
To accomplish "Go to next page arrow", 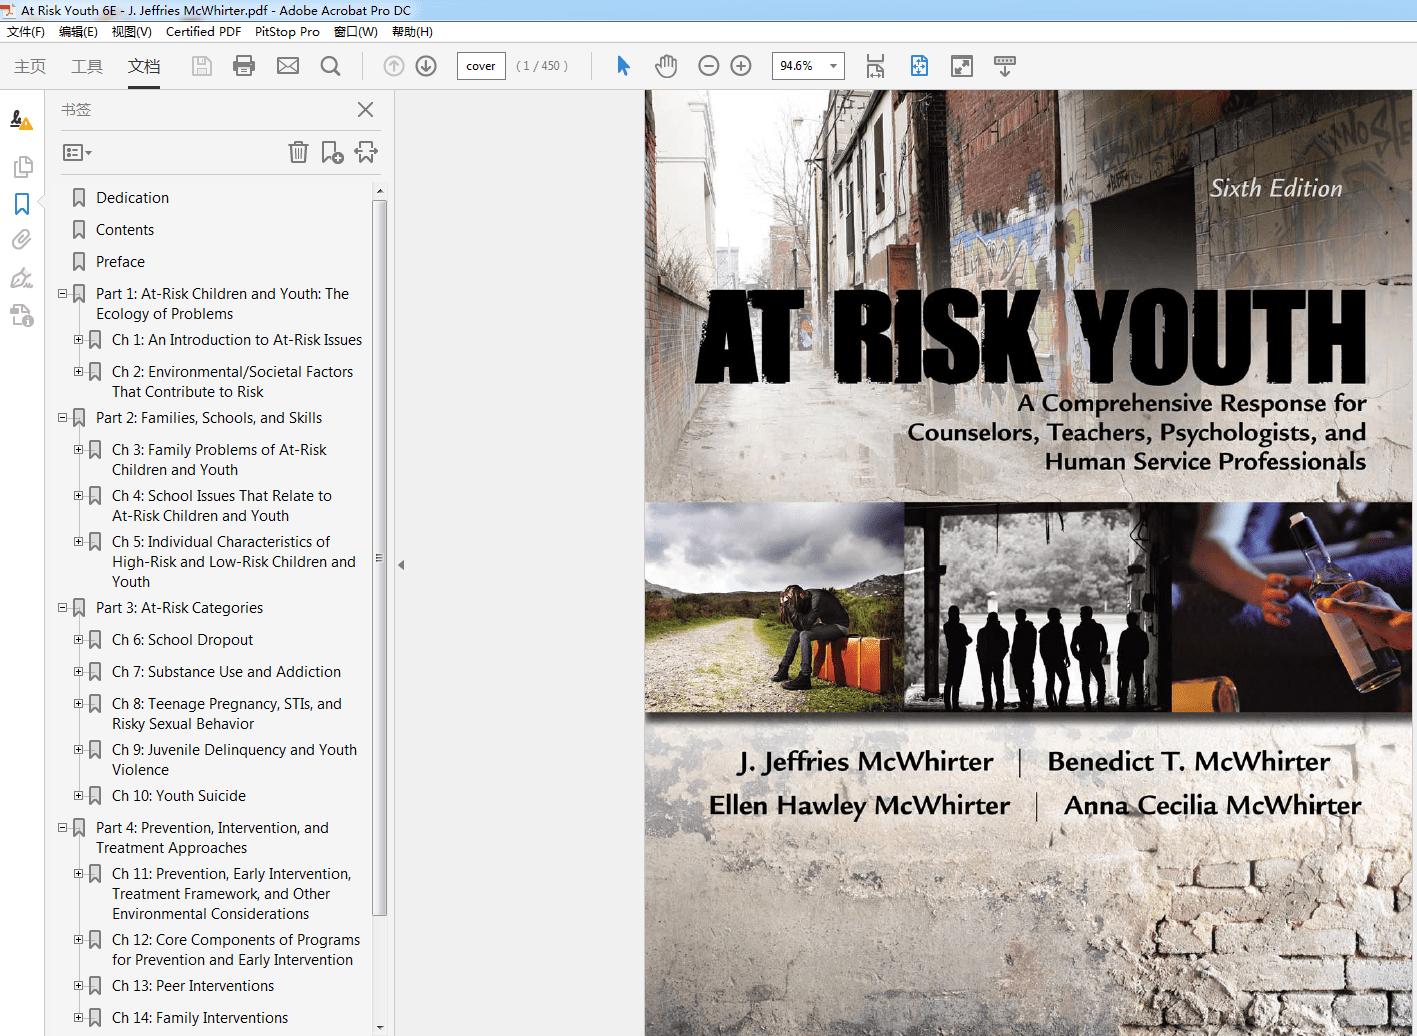I will [x=426, y=66].
